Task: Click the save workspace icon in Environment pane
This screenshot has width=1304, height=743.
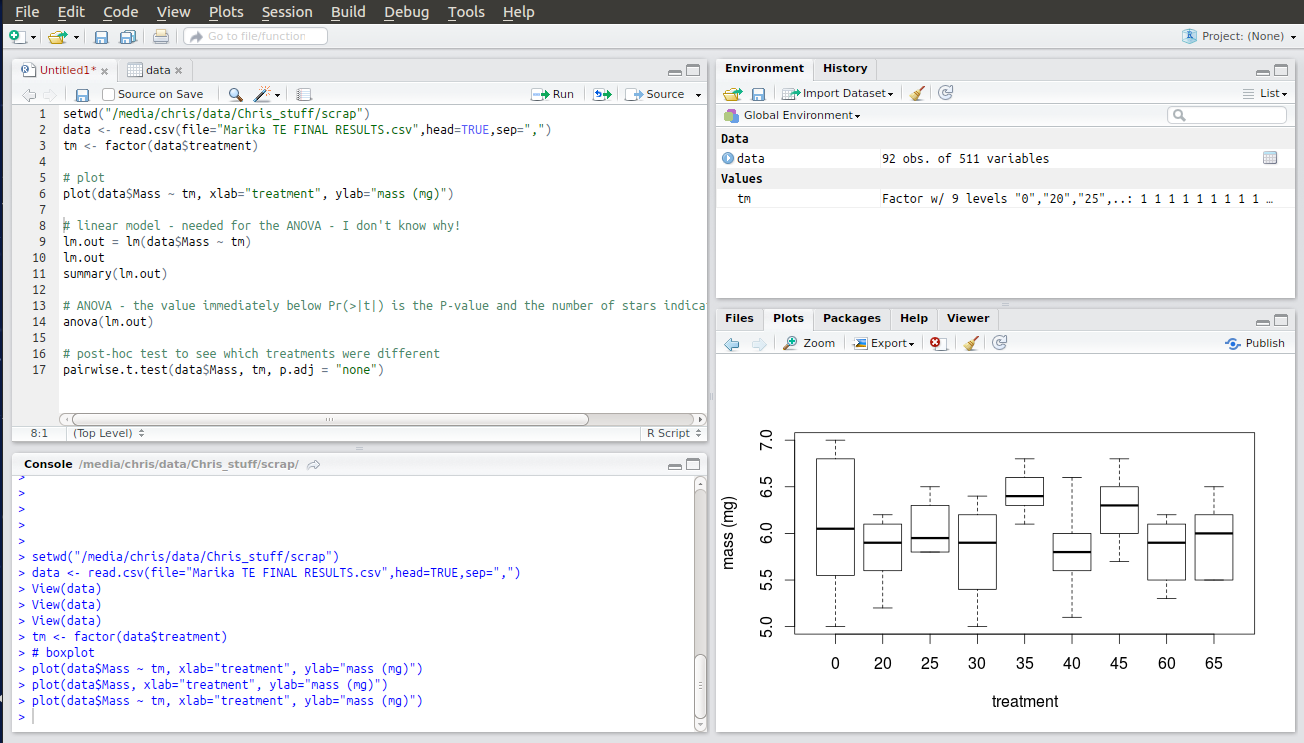Action: (758, 93)
